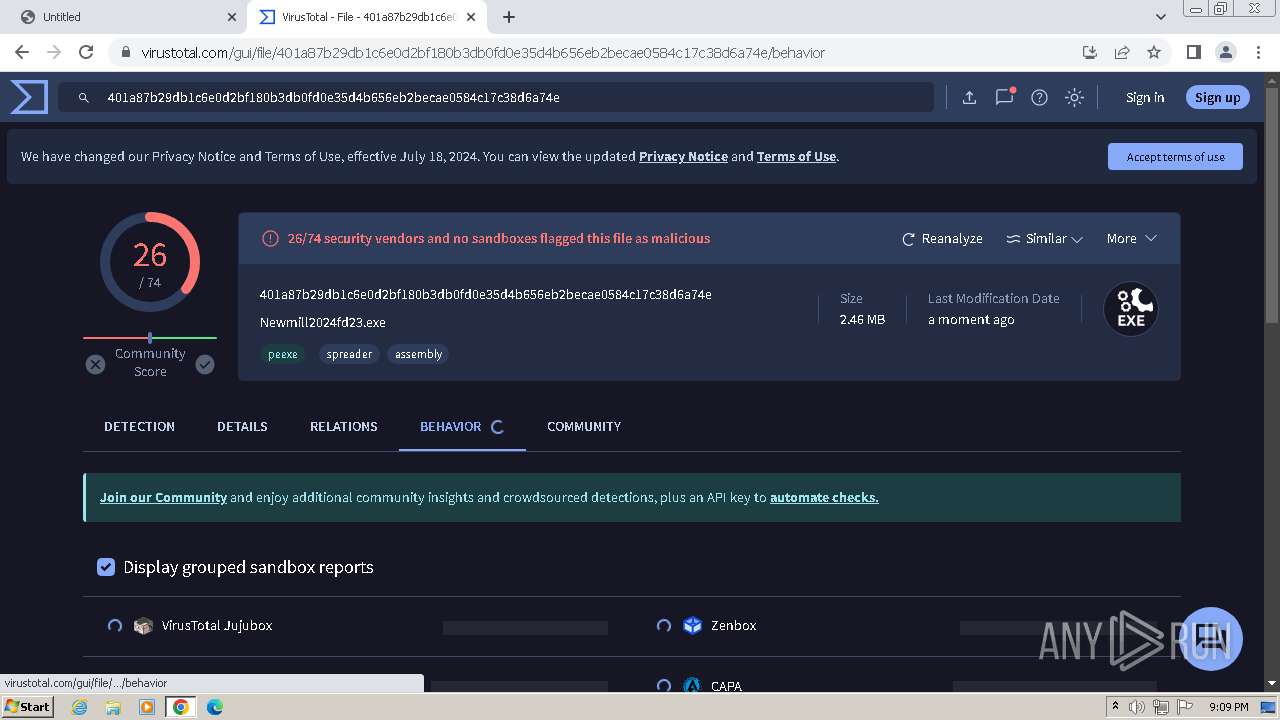1280x720 pixels.
Task: Click the EXE file type icon
Action: click(x=1131, y=309)
